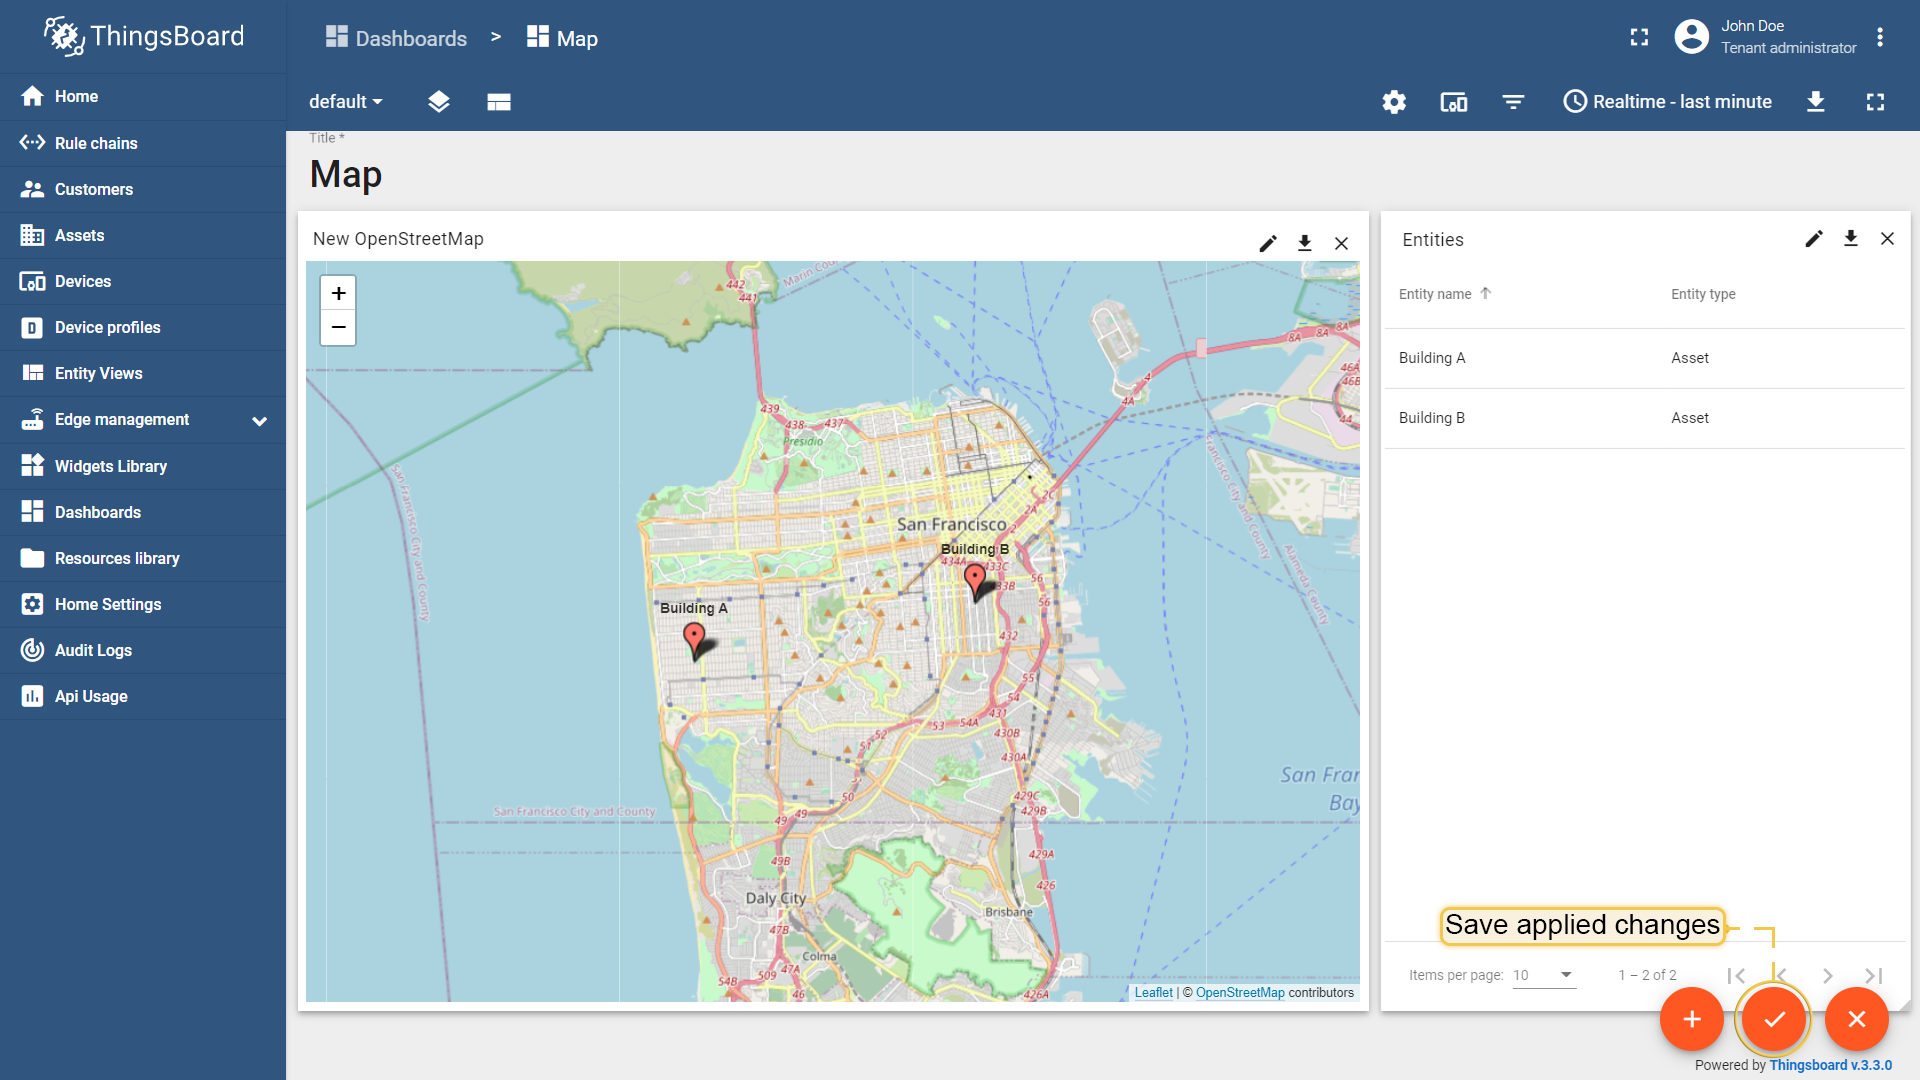The height and width of the screenshot is (1080, 1920).
Task: Open entity aliases icon
Action: tap(1453, 102)
